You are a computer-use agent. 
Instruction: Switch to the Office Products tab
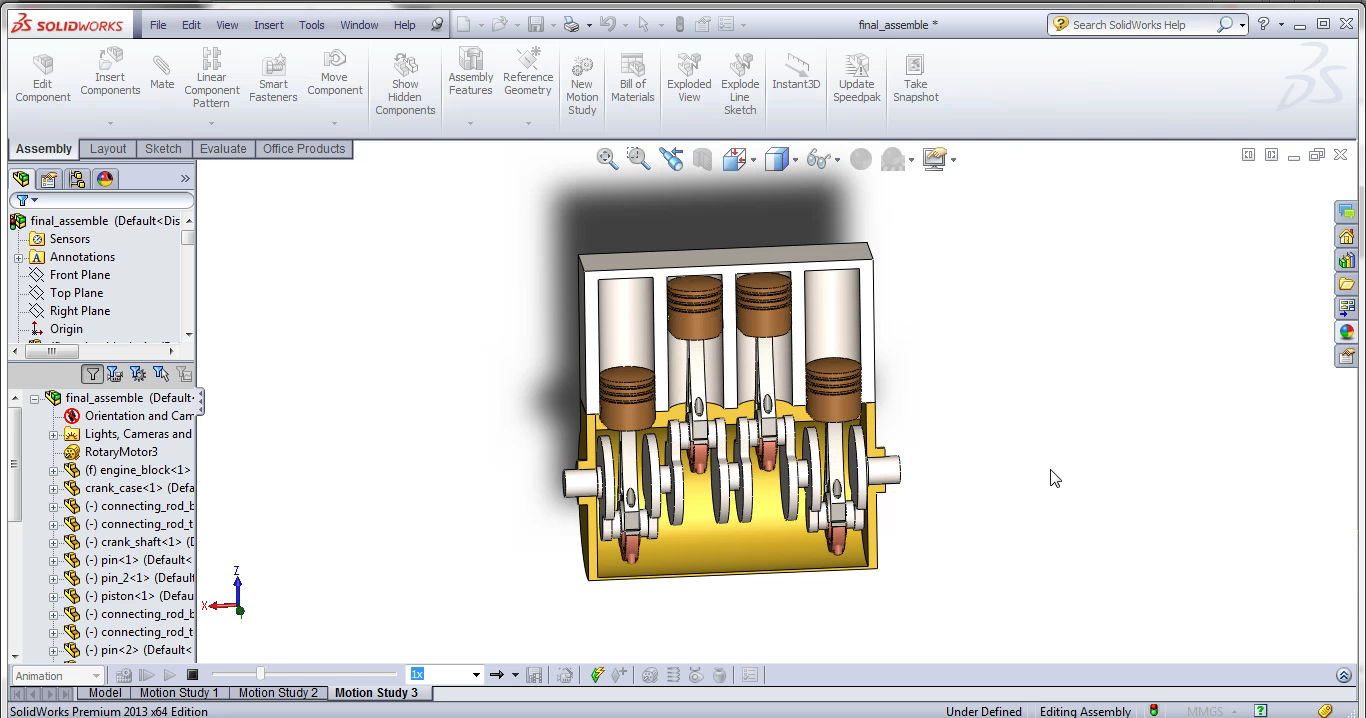click(x=304, y=149)
